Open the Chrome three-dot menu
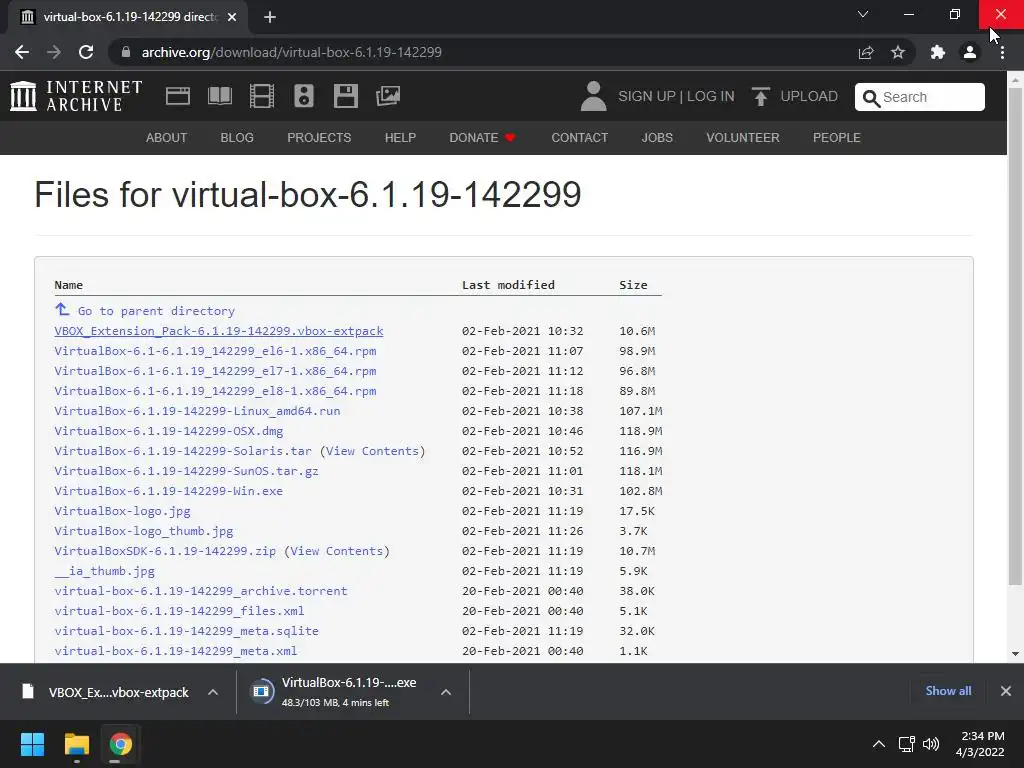1024x768 pixels. pos(1002,52)
